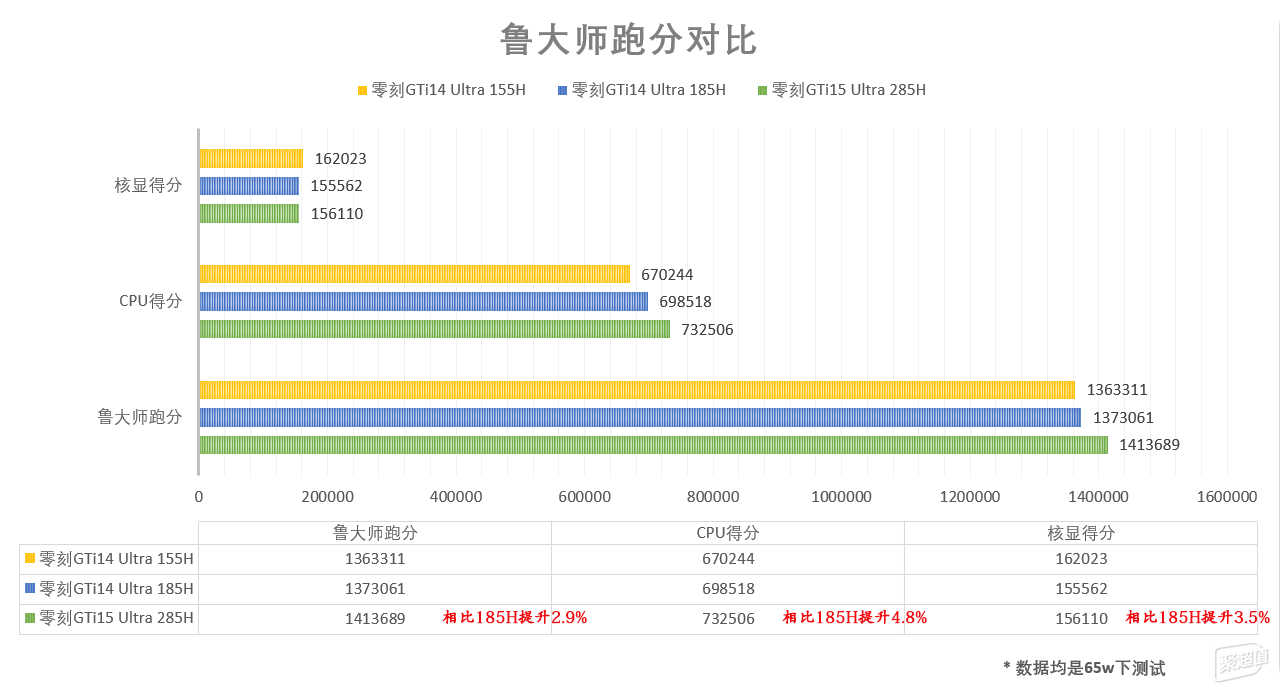Click the 1000000 horizontal axis tick label
Viewport: 1280px width, 693px height.
(841, 496)
